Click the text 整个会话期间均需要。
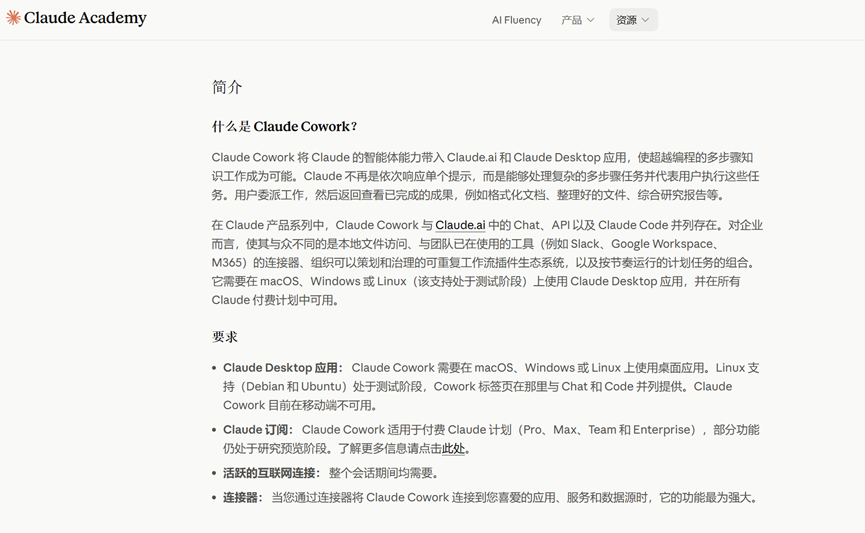Screen dimensions: 865x533 point(385,473)
